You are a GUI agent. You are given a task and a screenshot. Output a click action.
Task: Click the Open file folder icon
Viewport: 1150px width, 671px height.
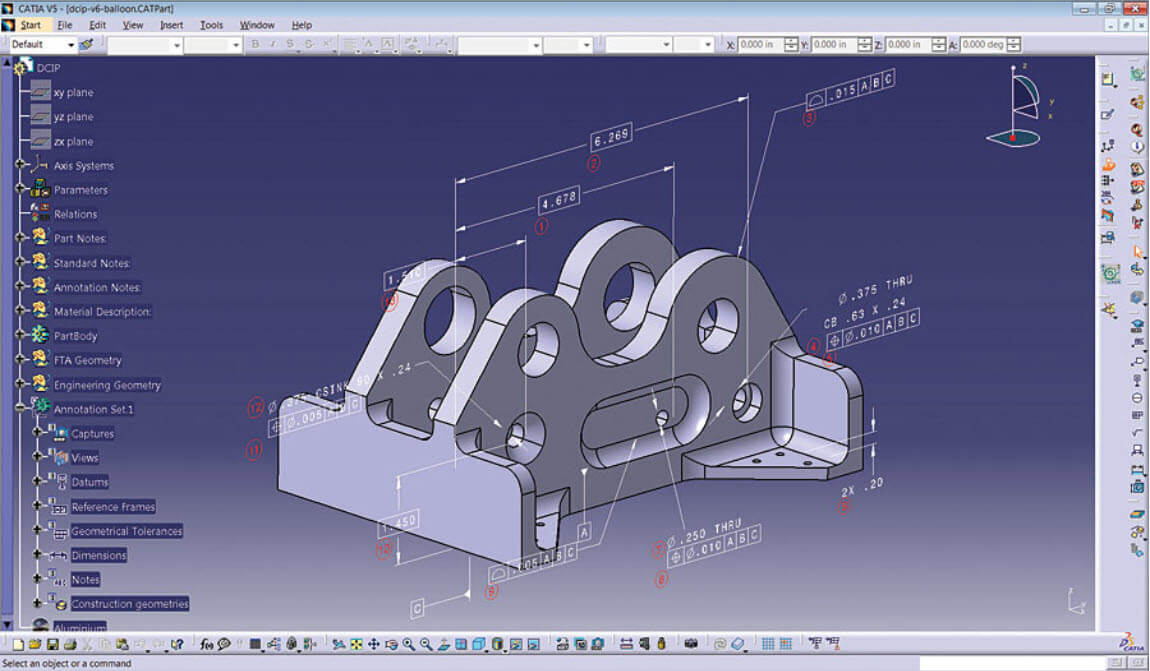(x=35, y=644)
